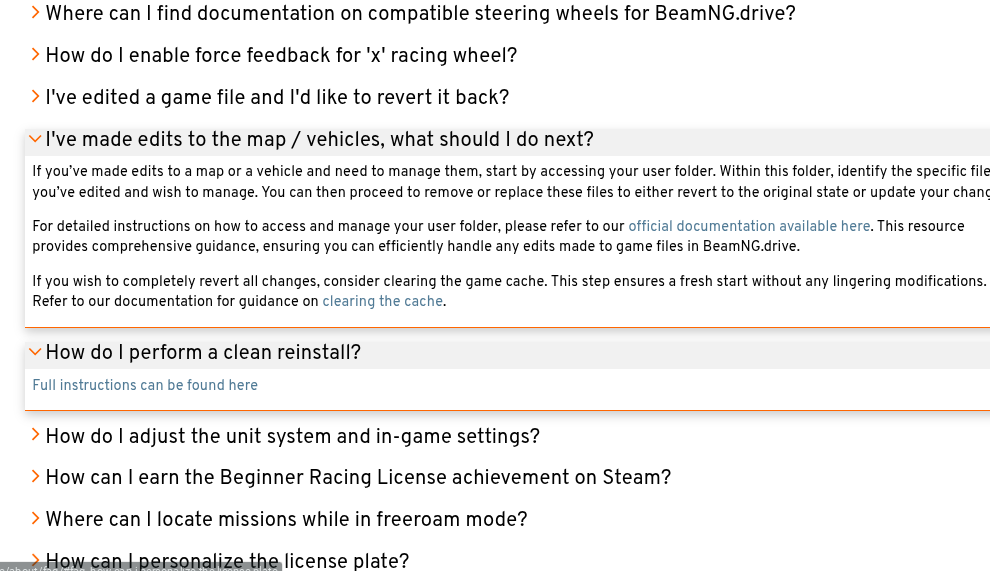The width and height of the screenshot is (990, 571).
Task: Collapse the map / vehicles edits answer chevron
Action: (36, 139)
